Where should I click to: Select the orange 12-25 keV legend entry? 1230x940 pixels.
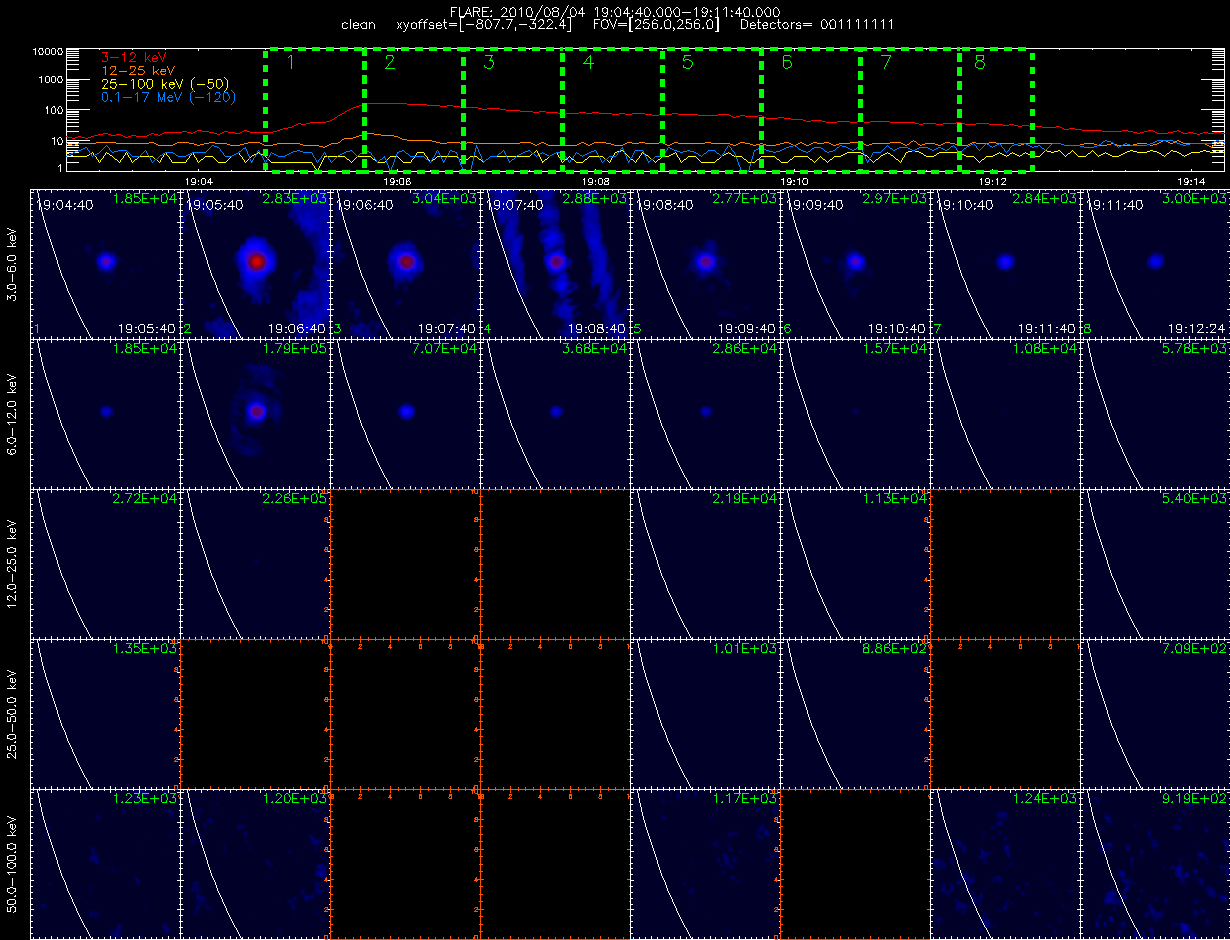138,72
